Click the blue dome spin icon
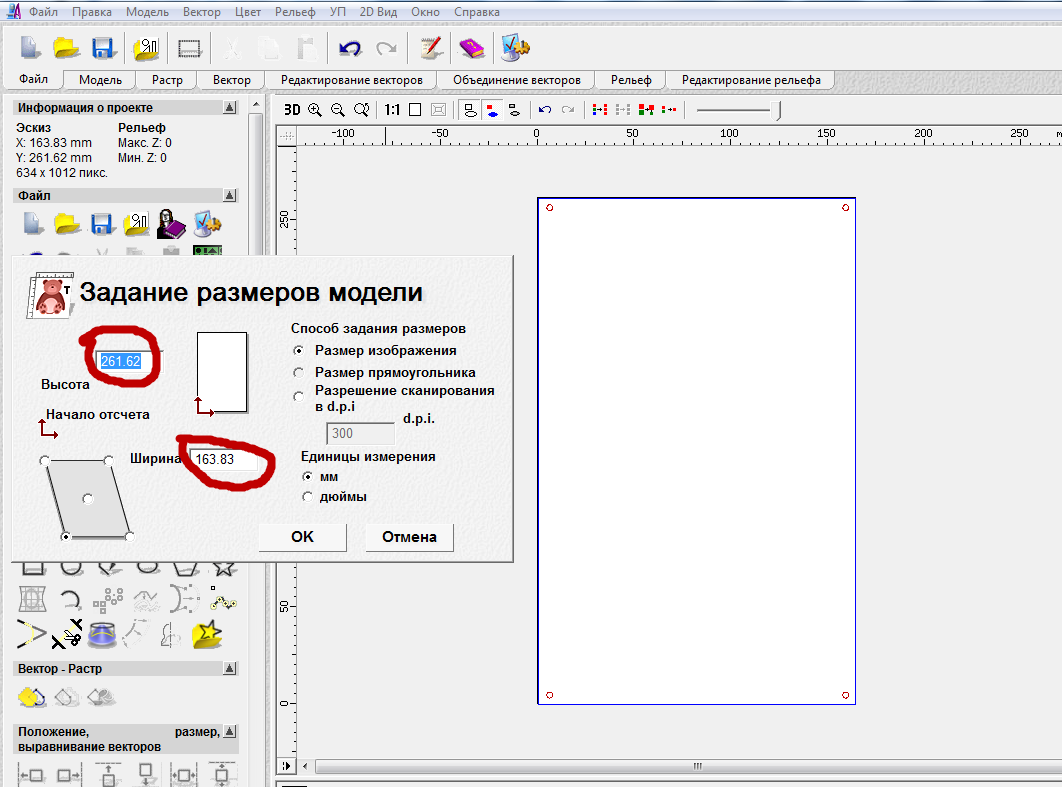Screen dimensions: 1062x787 [x=102, y=635]
